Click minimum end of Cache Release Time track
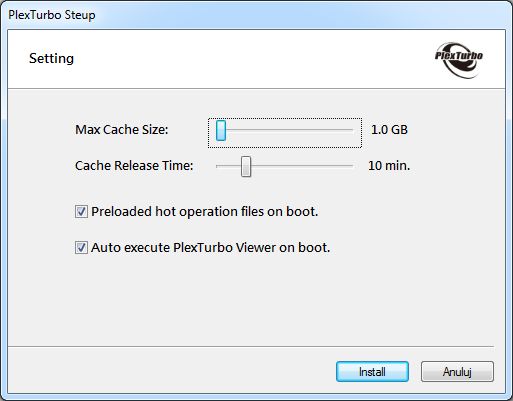Viewport: 513px width, 401px height. tap(218, 166)
